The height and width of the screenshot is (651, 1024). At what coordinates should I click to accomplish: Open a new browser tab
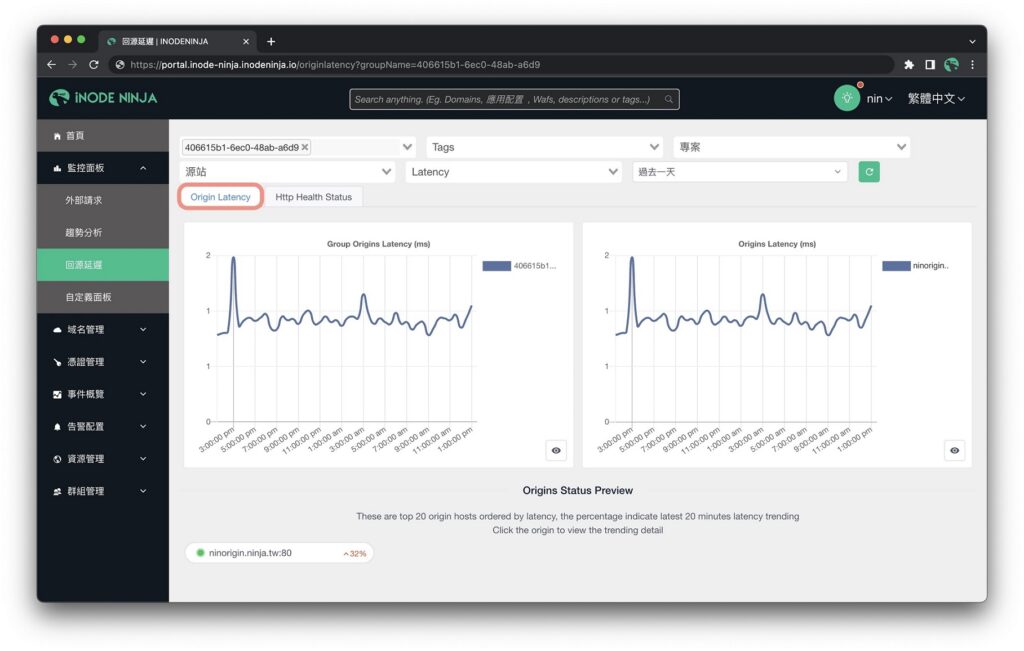(271, 41)
